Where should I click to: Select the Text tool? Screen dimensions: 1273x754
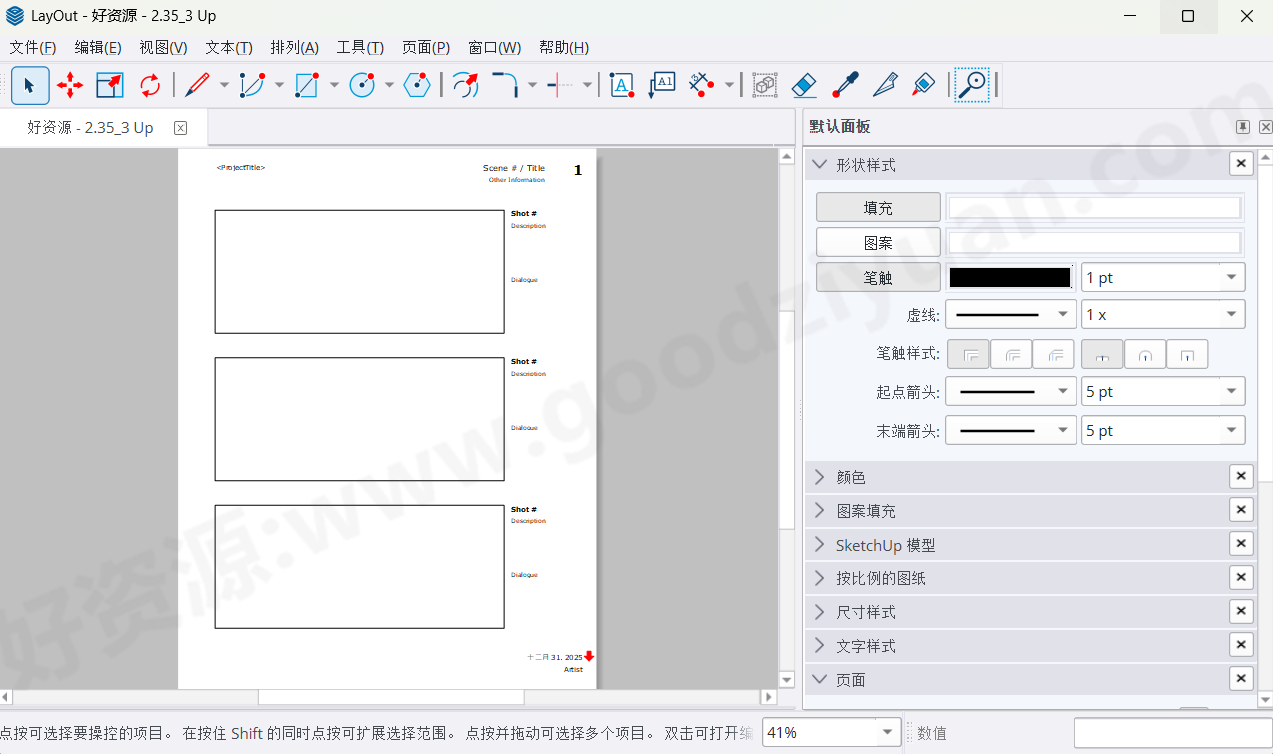click(621, 85)
